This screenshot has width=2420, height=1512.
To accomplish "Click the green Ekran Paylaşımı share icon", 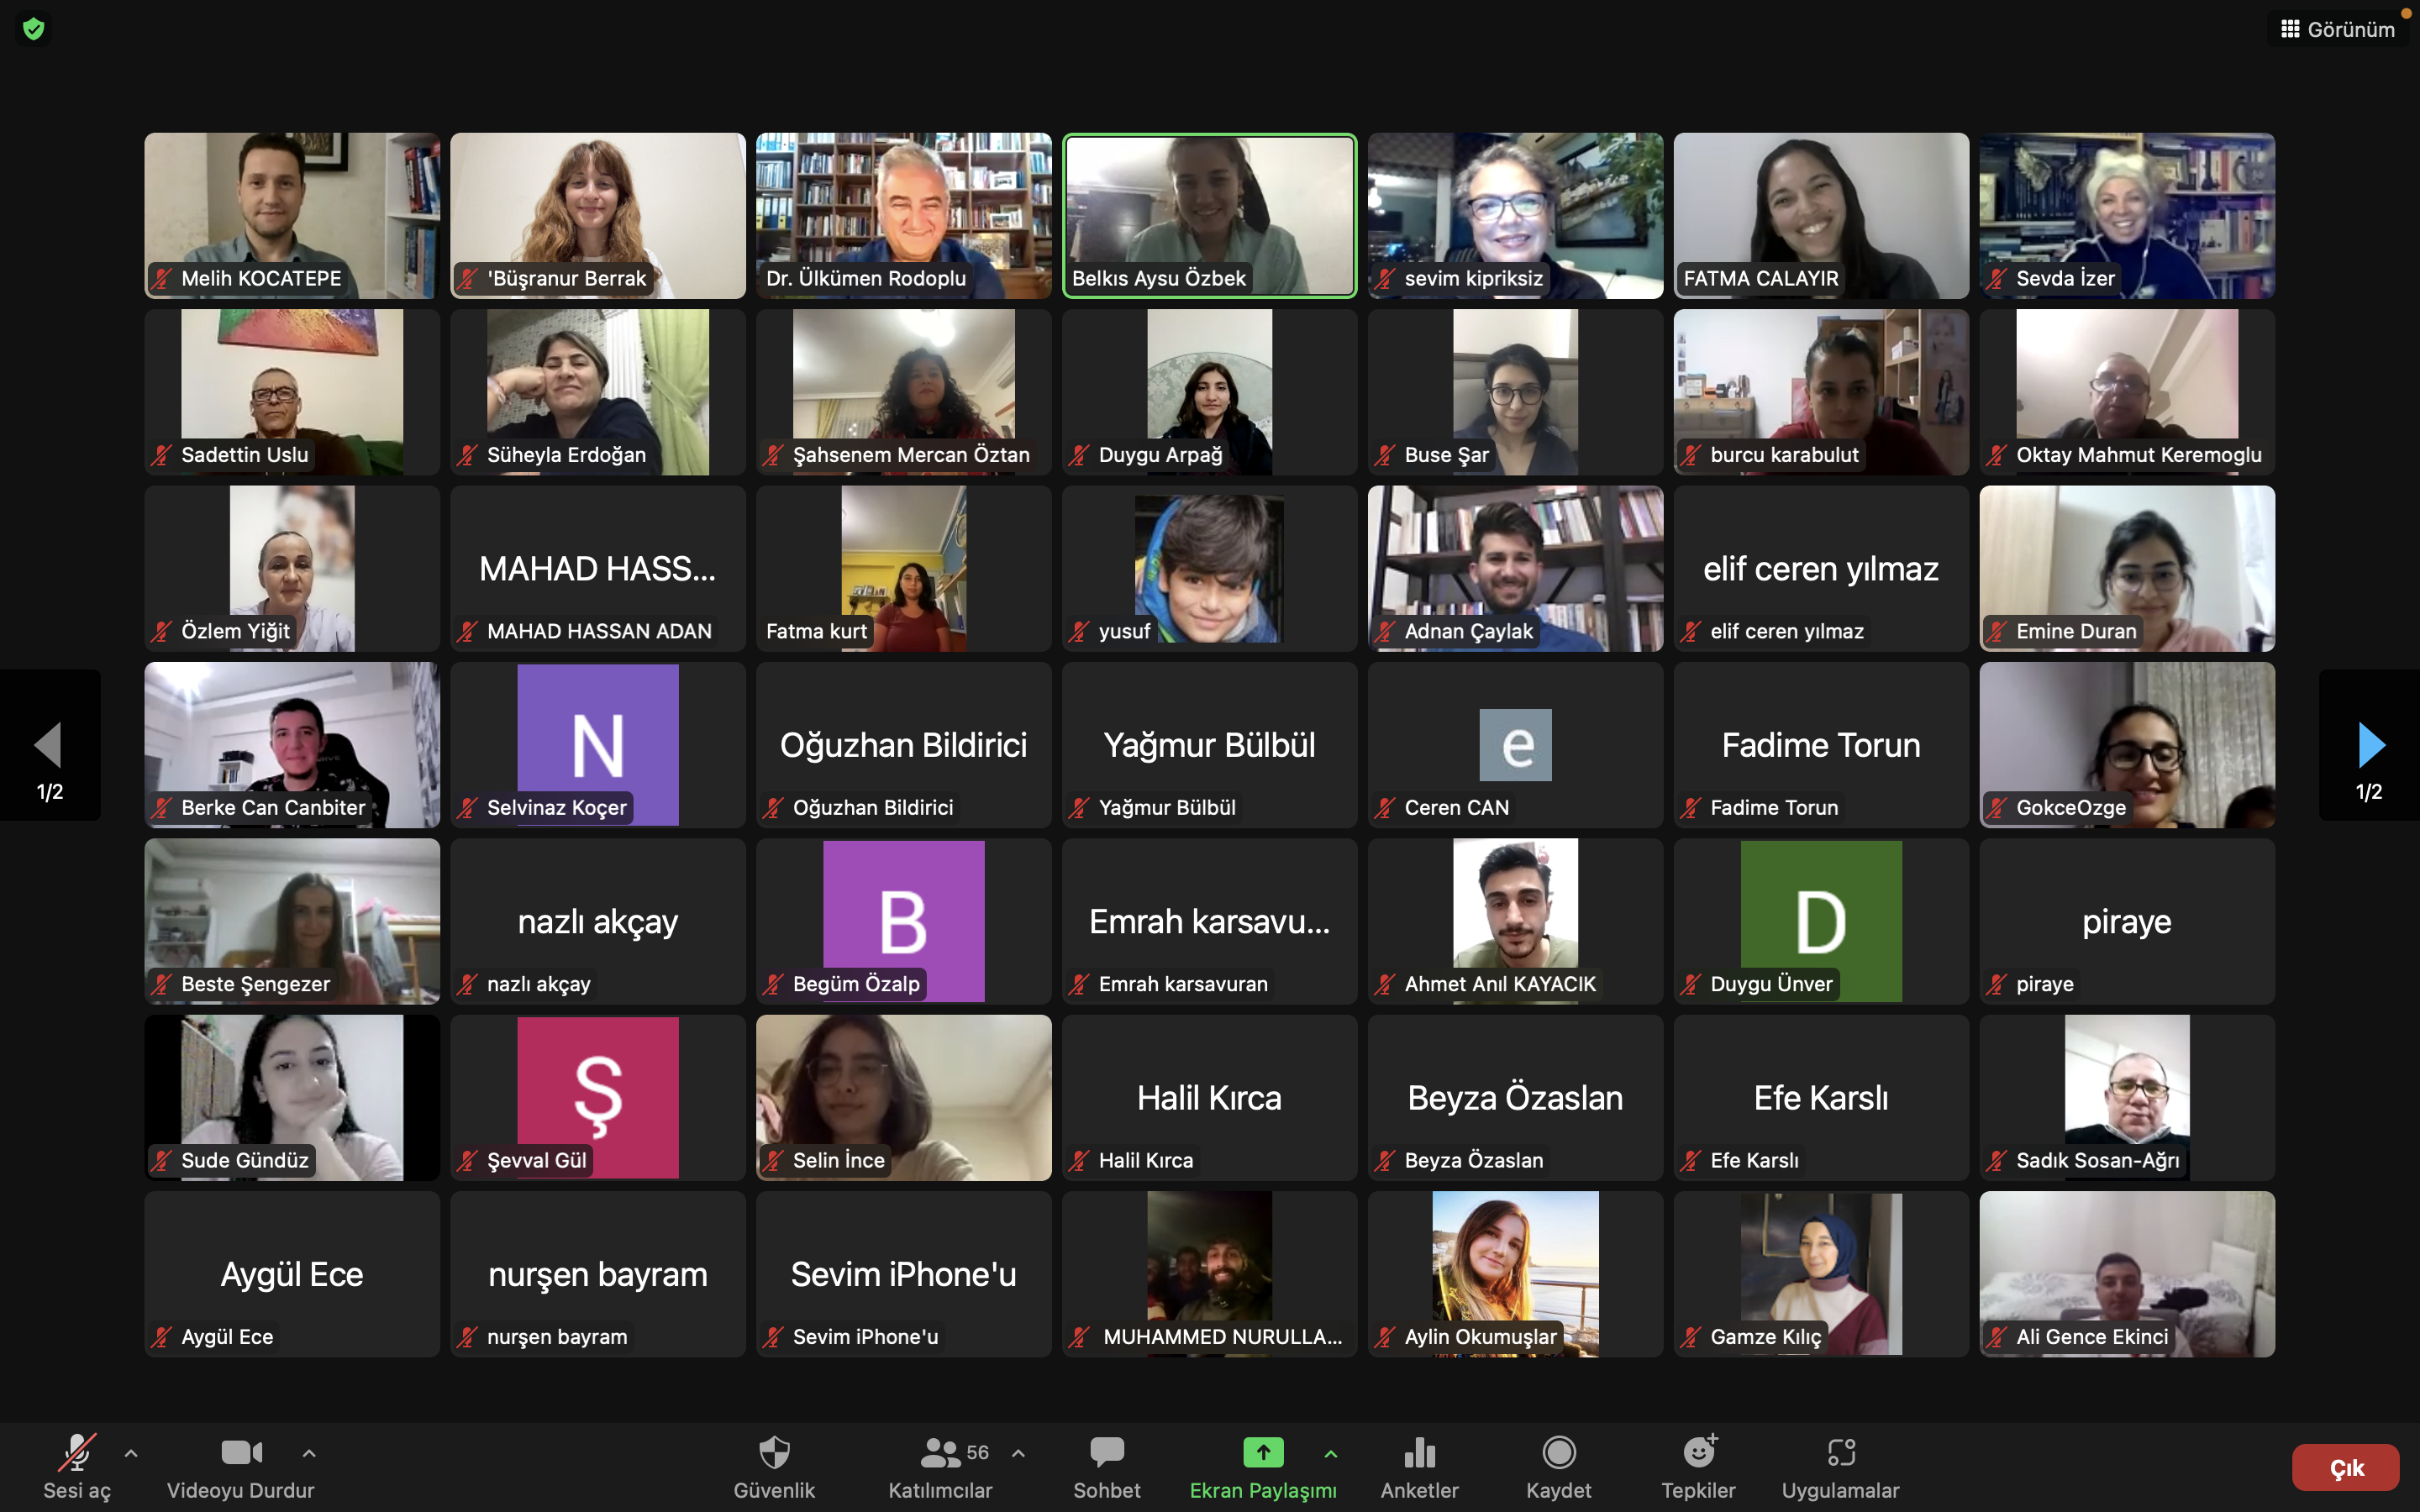I will (x=1262, y=1452).
